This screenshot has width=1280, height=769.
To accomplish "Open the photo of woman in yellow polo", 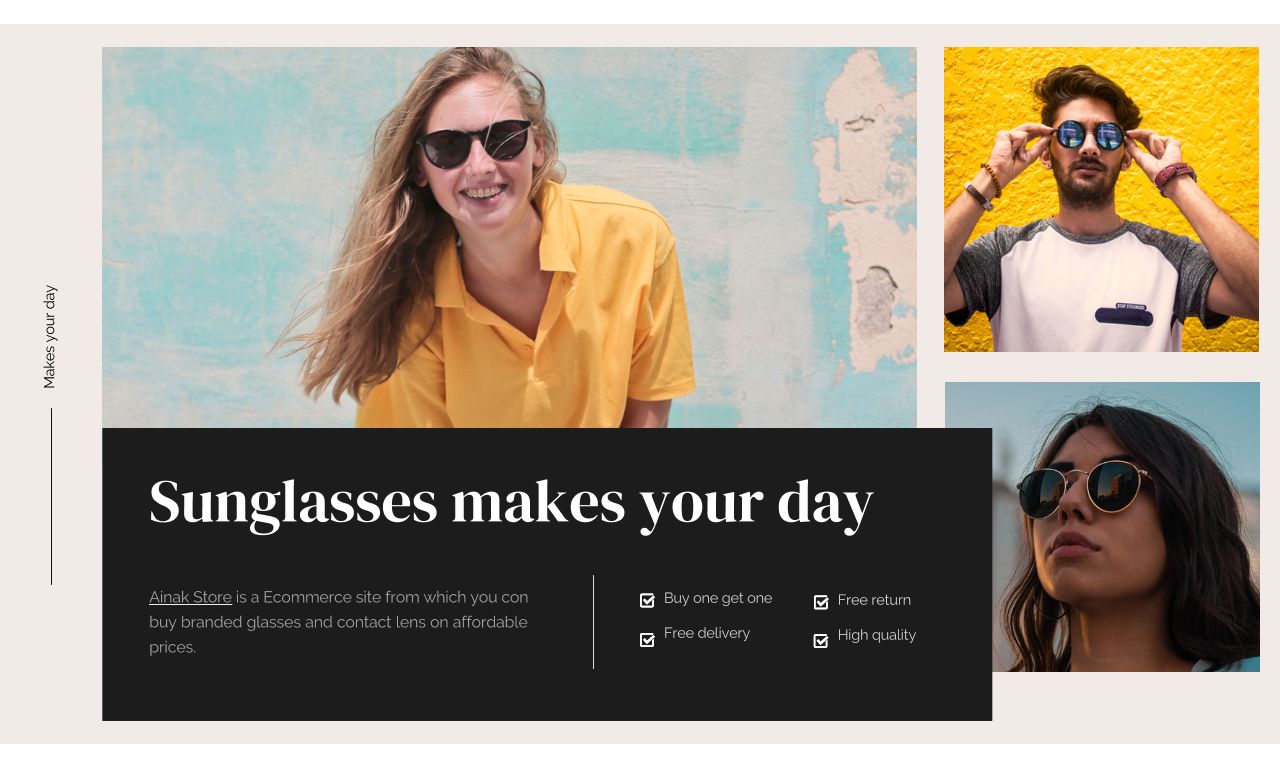I will click(509, 238).
